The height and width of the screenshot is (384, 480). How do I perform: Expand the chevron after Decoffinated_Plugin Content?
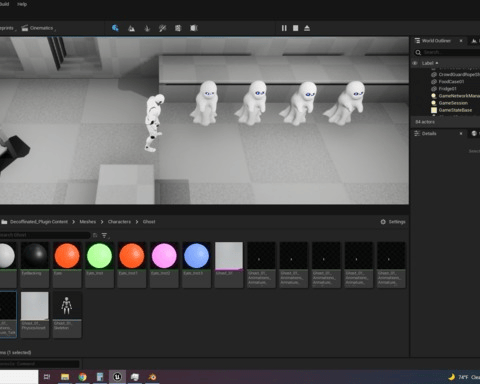point(73,222)
